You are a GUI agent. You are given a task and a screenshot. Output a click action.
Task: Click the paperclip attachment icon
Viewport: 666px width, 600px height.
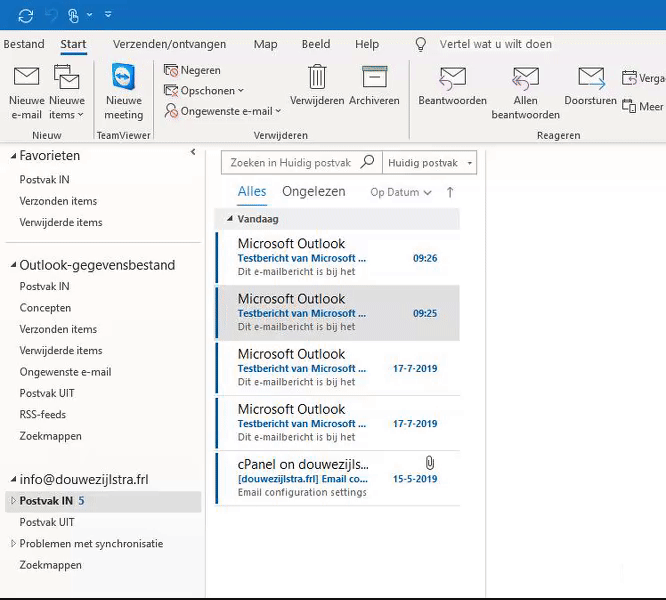click(430, 462)
